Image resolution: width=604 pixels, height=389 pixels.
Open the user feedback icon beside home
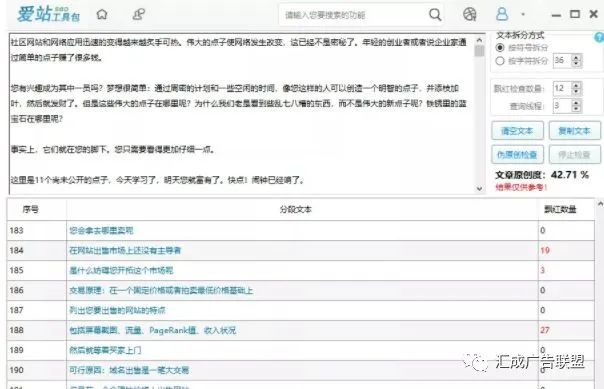click(139, 15)
